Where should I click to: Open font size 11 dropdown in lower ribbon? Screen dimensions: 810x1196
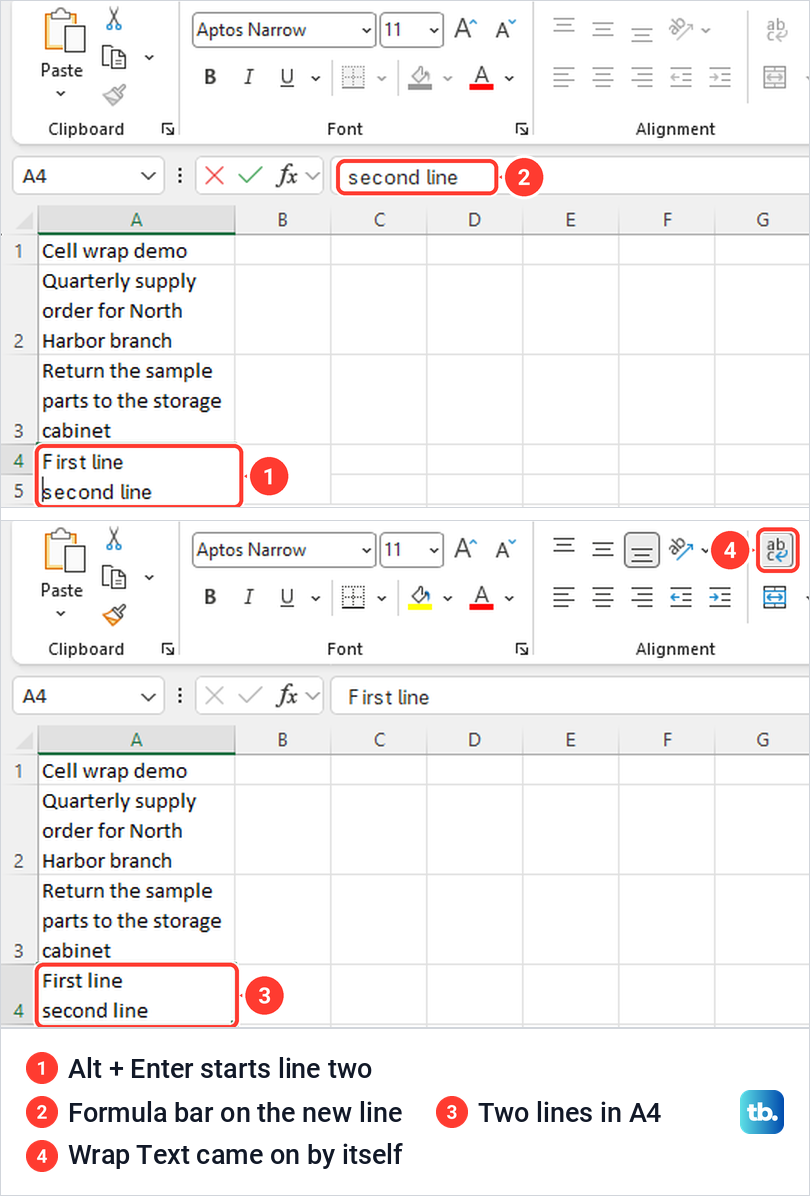pos(435,550)
